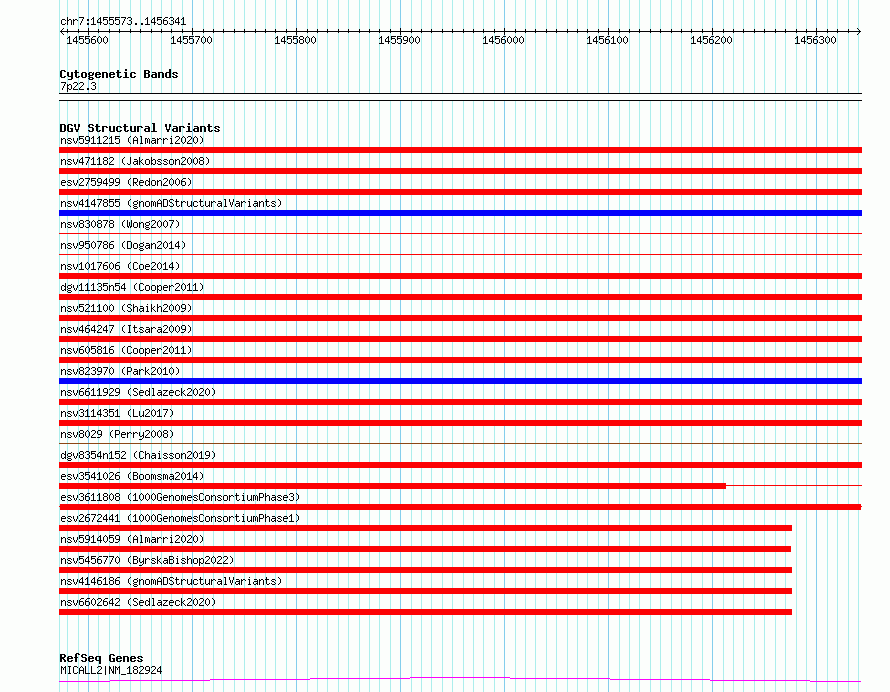This screenshot has height=692, width=890.
Task: Click the thick red bar under esv3541026
Action: coord(392,486)
